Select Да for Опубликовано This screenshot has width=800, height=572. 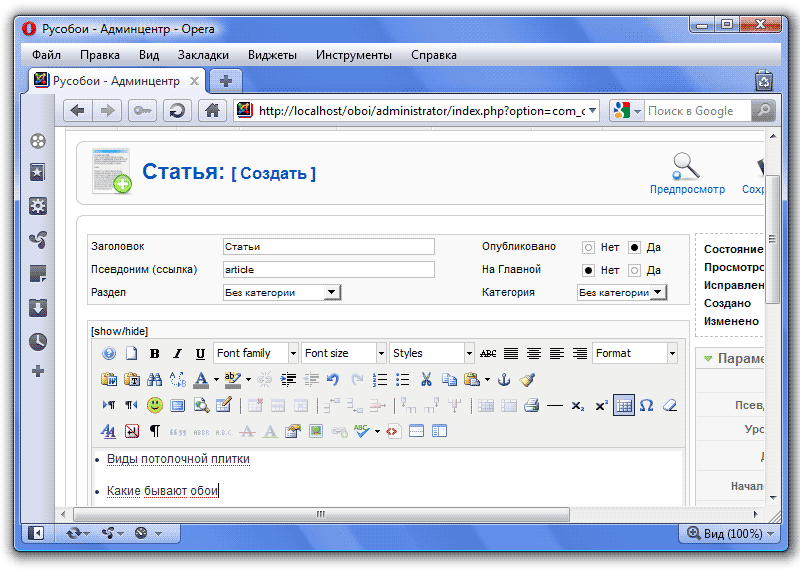[x=634, y=247]
